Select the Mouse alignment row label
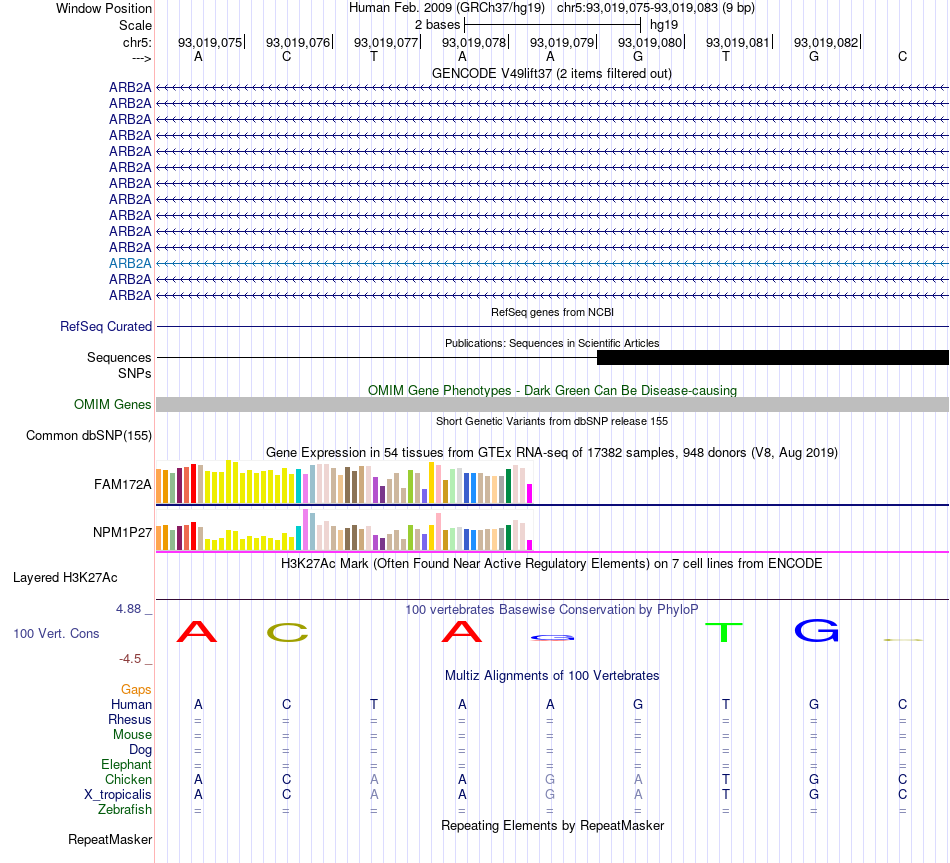 click(132, 735)
